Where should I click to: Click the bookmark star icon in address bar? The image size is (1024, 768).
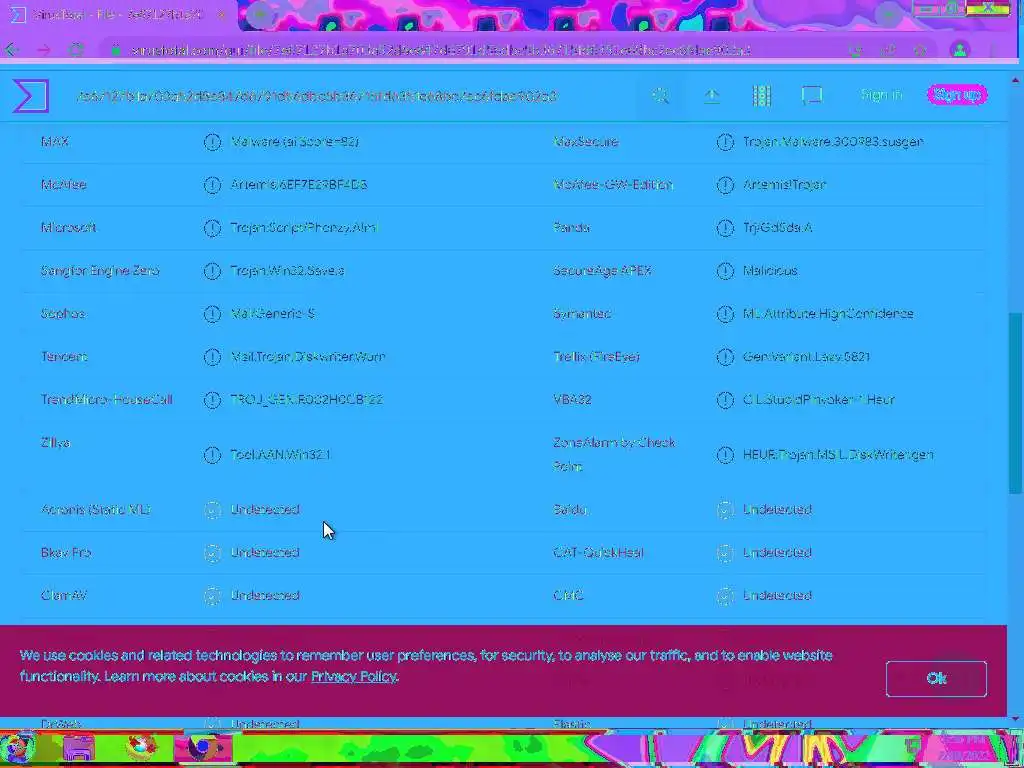click(920, 50)
